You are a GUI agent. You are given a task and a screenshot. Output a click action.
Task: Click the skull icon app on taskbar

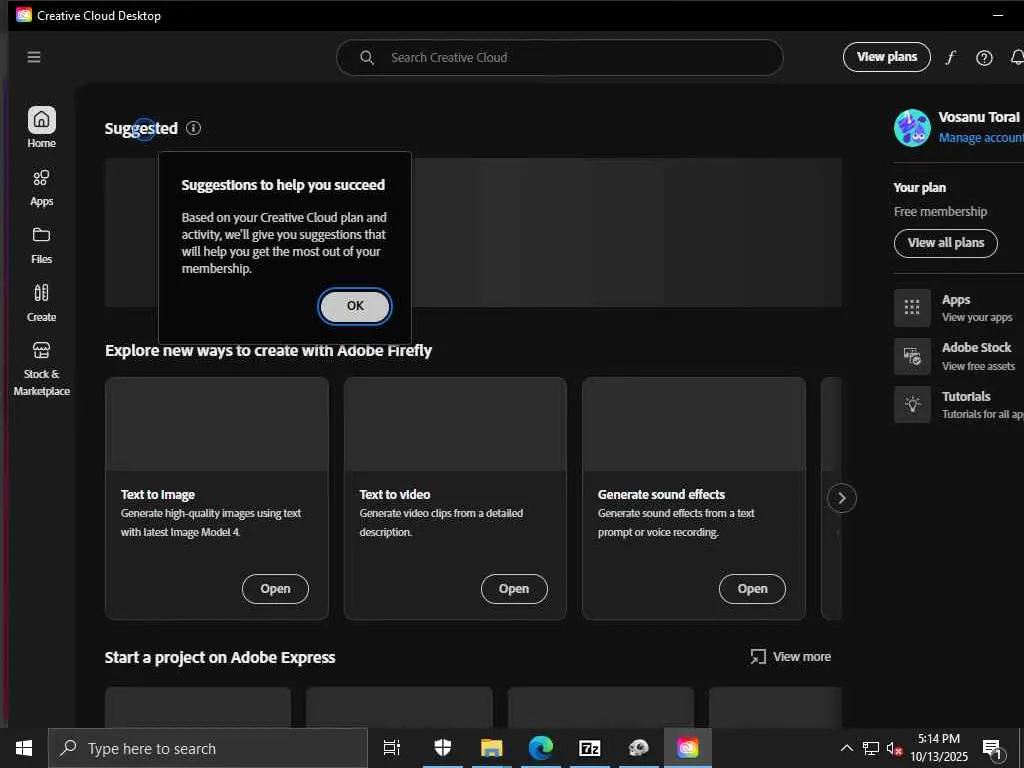(x=639, y=748)
